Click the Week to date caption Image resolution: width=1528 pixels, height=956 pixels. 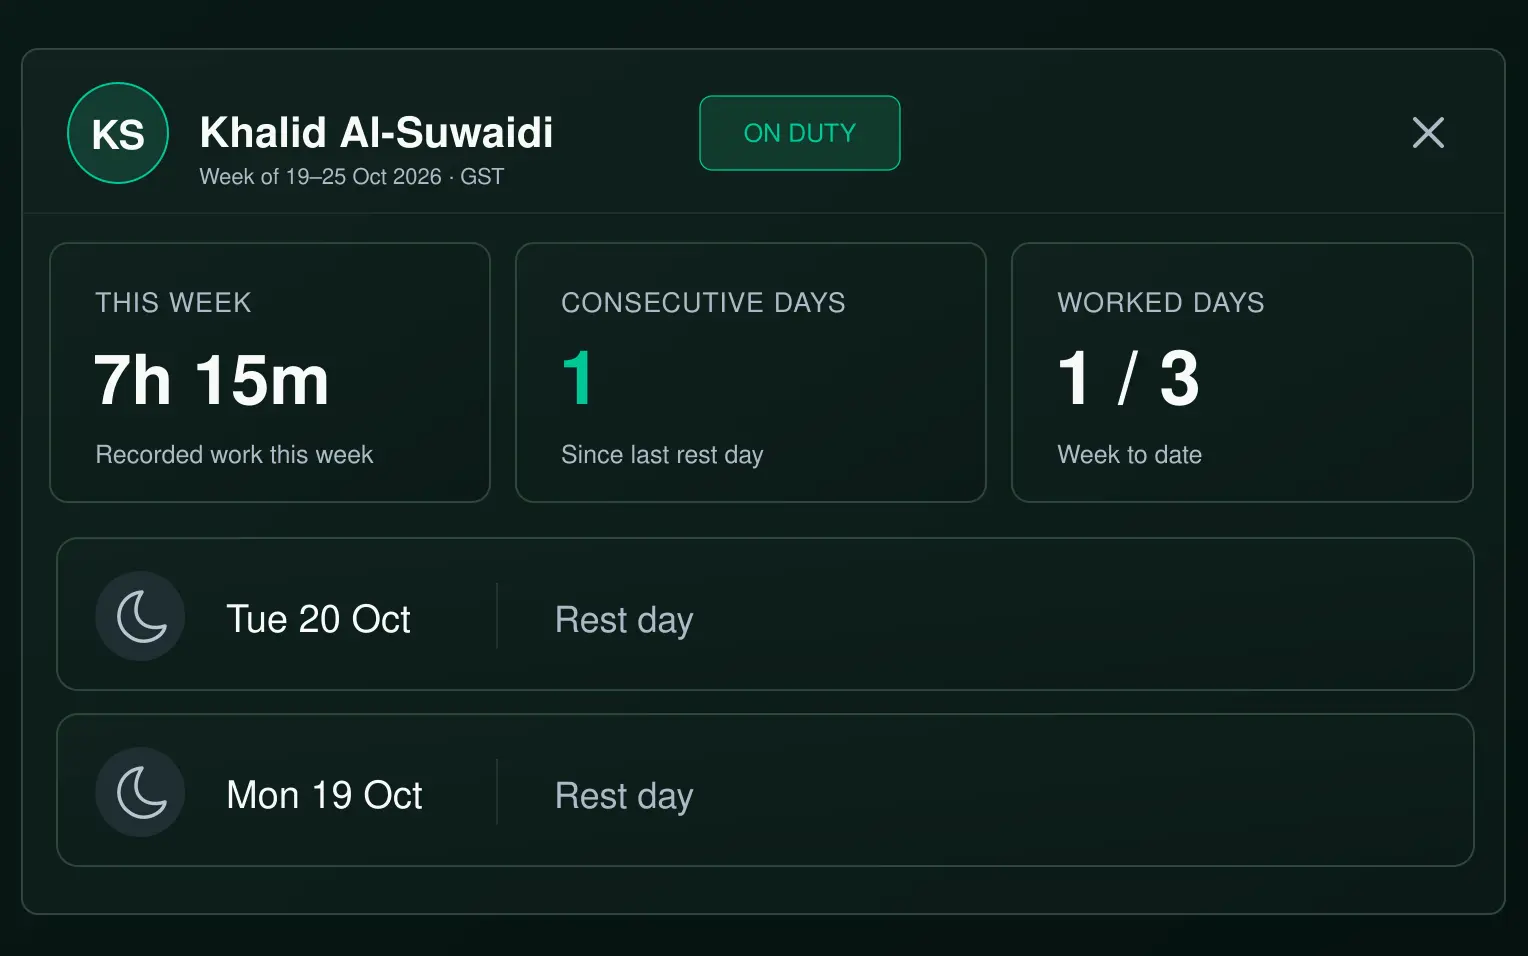(1130, 455)
